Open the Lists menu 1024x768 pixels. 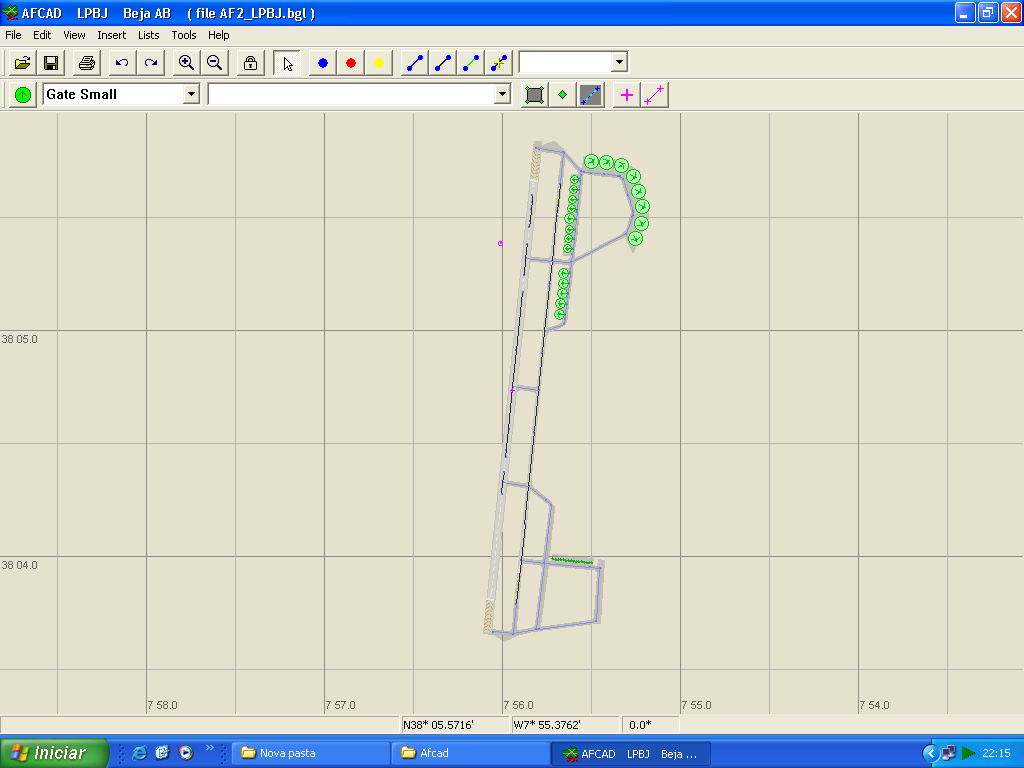click(148, 35)
